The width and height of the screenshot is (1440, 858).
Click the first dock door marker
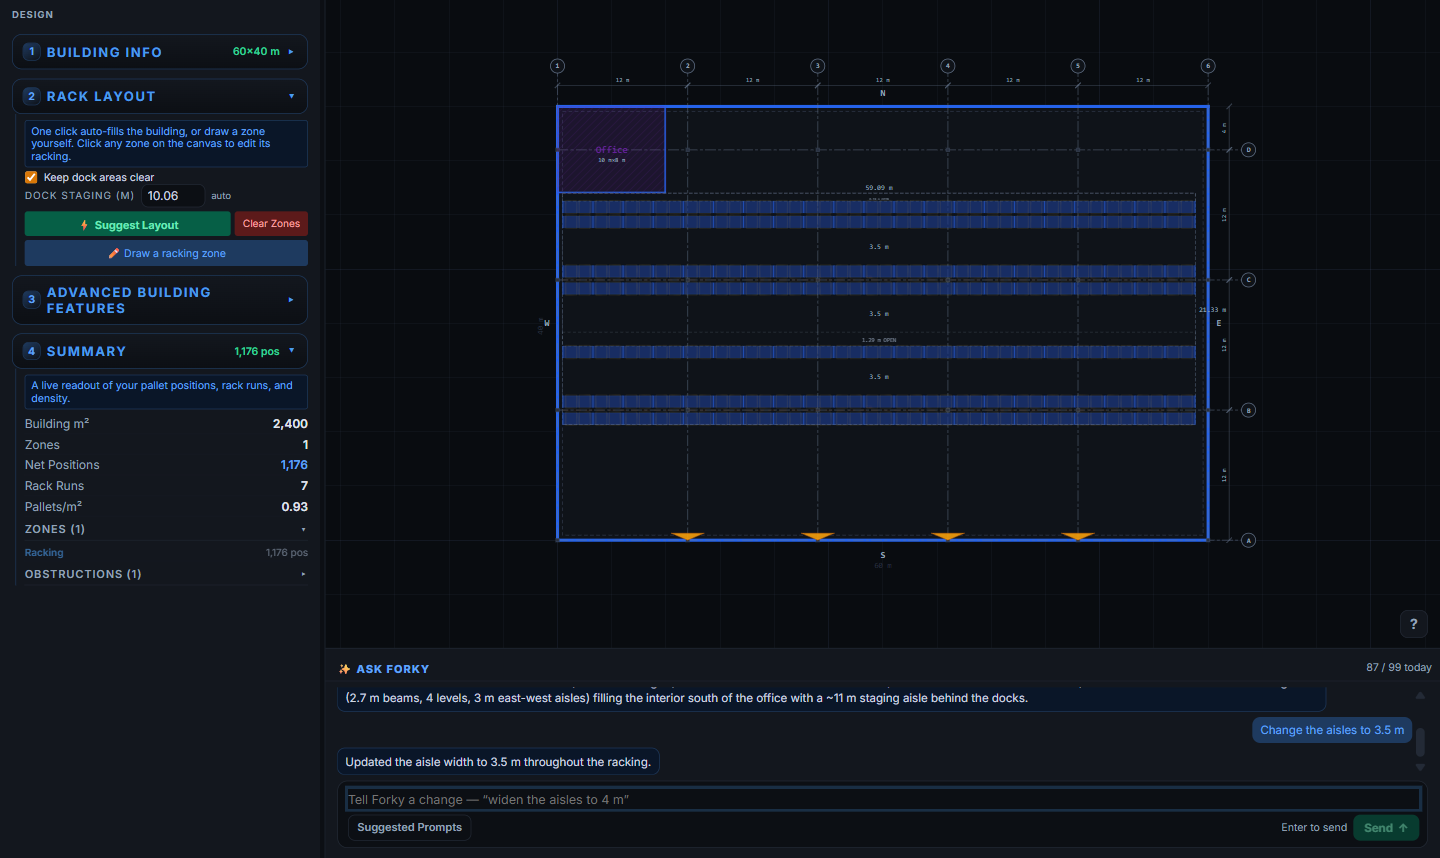[687, 536]
